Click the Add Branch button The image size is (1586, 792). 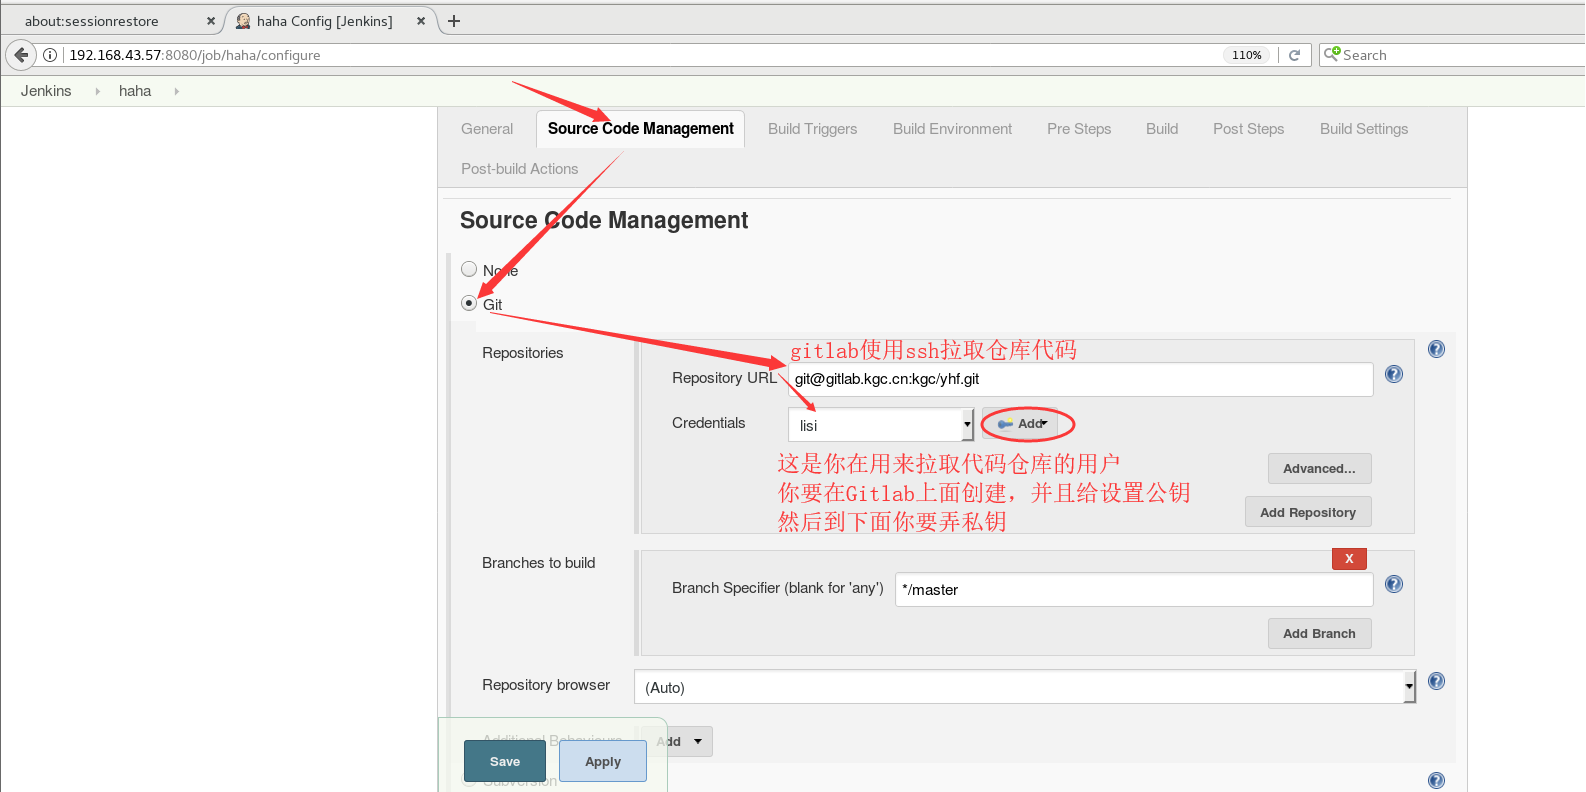click(1320, 633)
